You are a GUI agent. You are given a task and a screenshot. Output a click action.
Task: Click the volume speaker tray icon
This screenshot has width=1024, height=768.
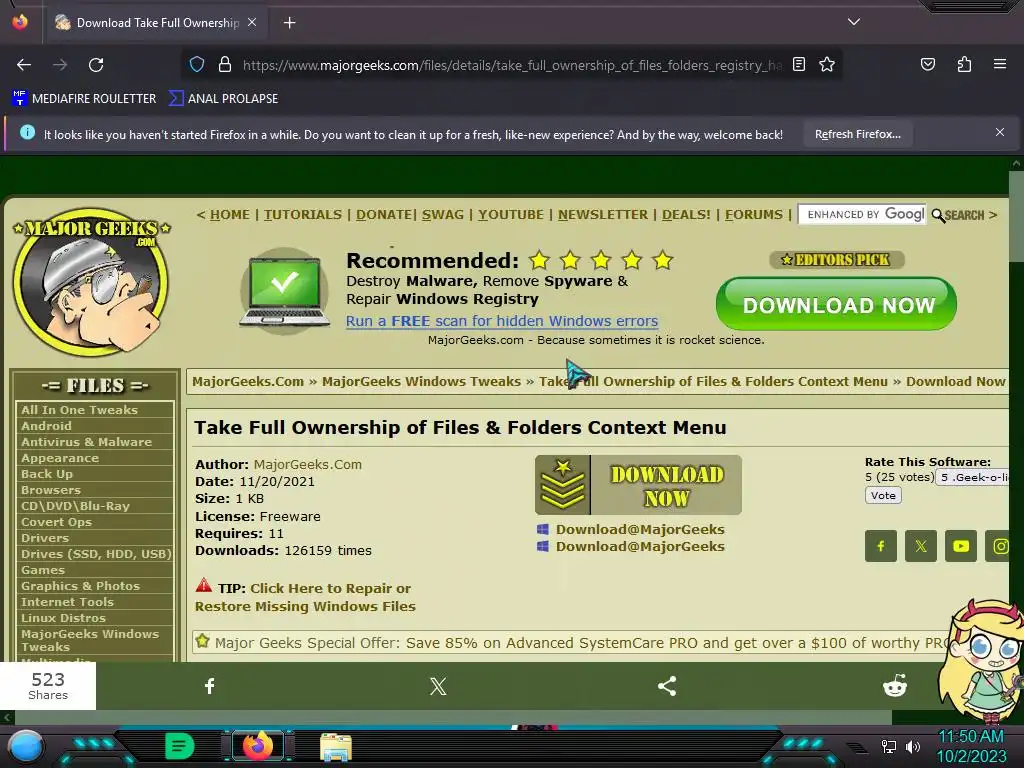pyautogui.click(x=912, y=746)
